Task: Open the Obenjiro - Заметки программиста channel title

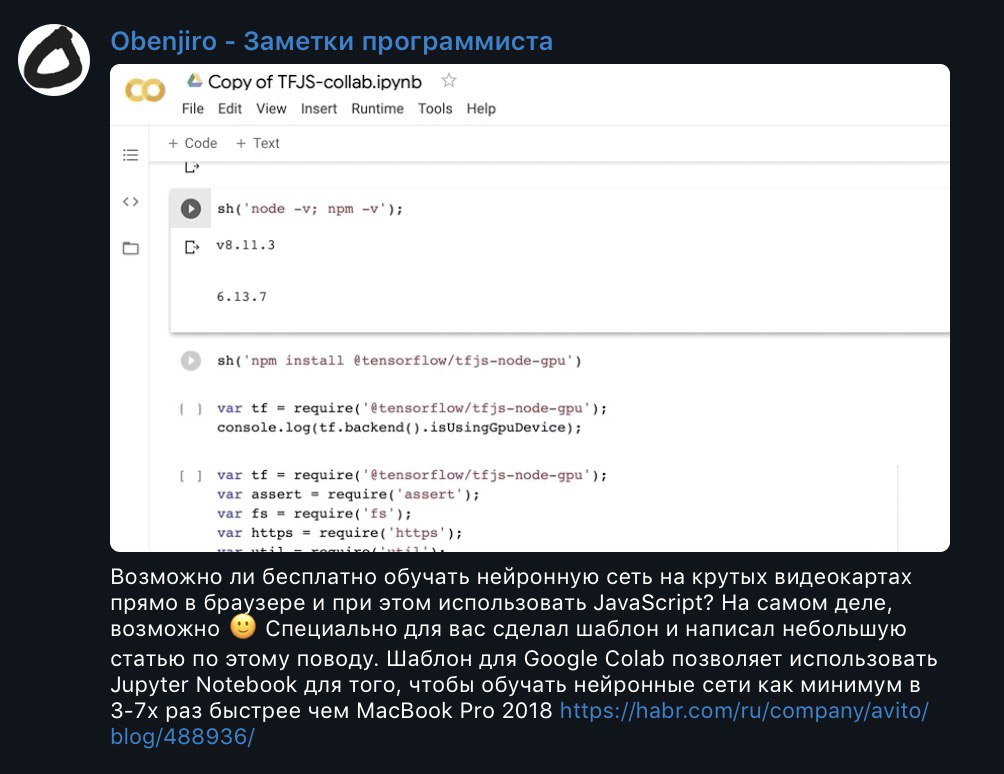Action: pyautogui.click(x=332, y=41)
